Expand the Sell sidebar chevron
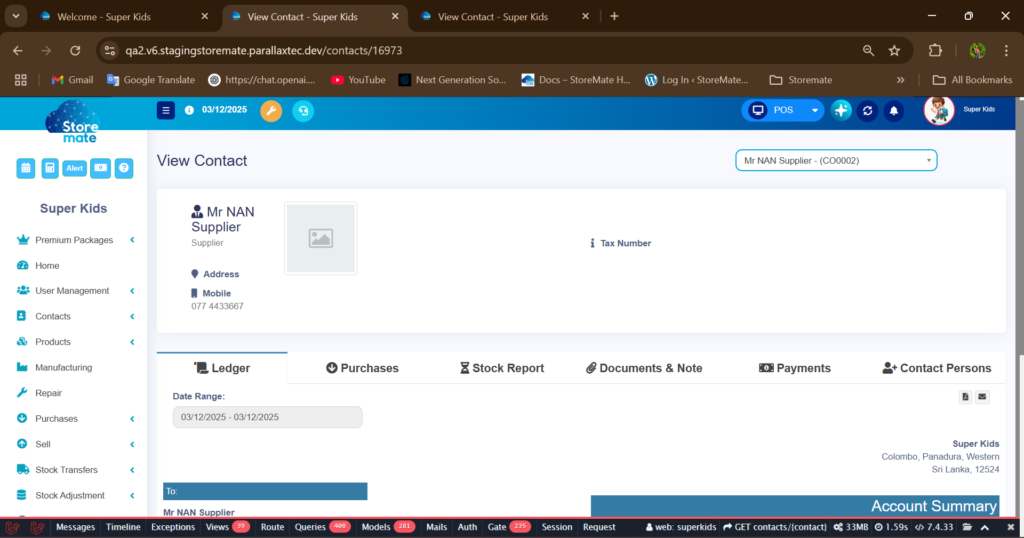This screenshot has width=1024, height=538. point(132,444)
